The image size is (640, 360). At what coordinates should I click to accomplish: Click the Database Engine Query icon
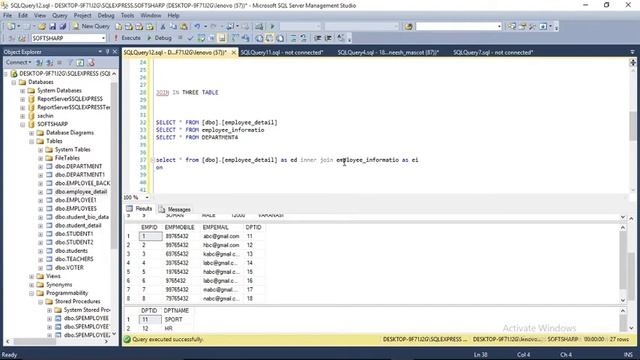119,27
